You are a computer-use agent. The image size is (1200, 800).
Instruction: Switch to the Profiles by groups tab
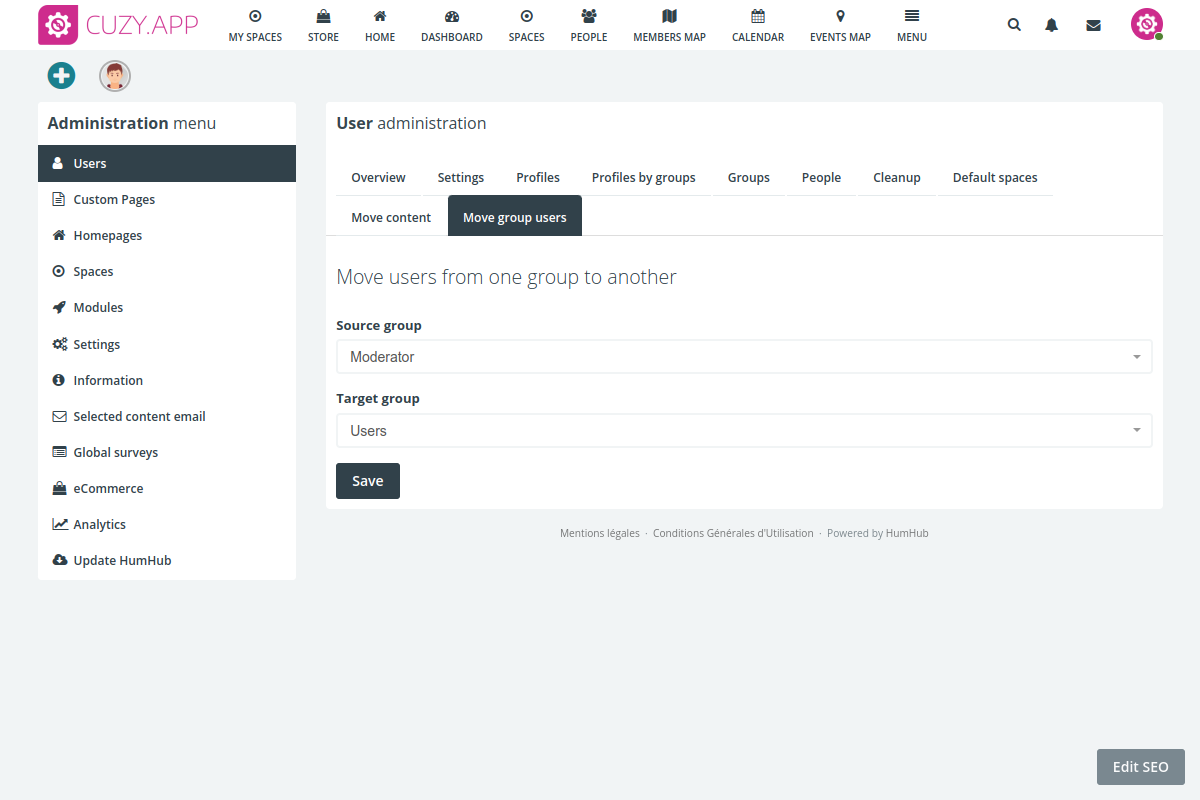[643, 178]
